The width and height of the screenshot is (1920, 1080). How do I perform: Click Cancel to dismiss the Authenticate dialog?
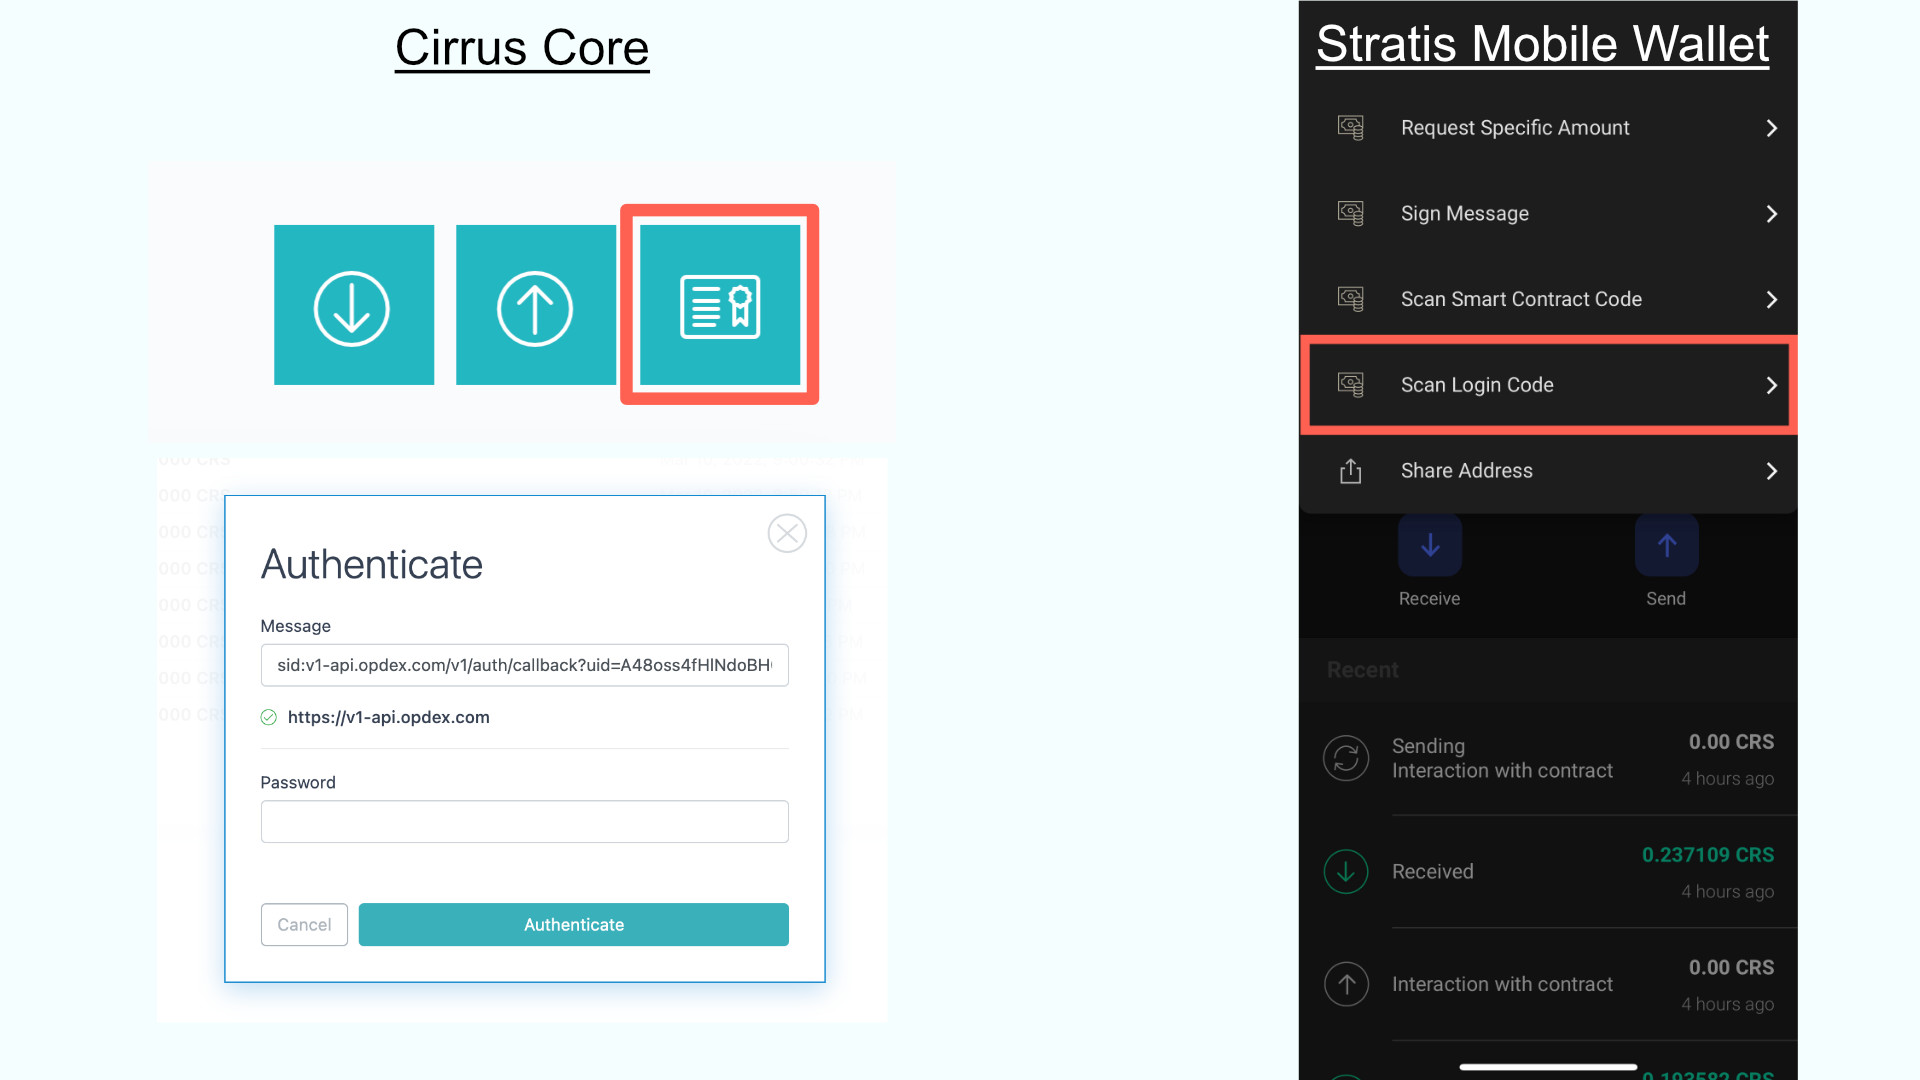(x=303, y=923)
